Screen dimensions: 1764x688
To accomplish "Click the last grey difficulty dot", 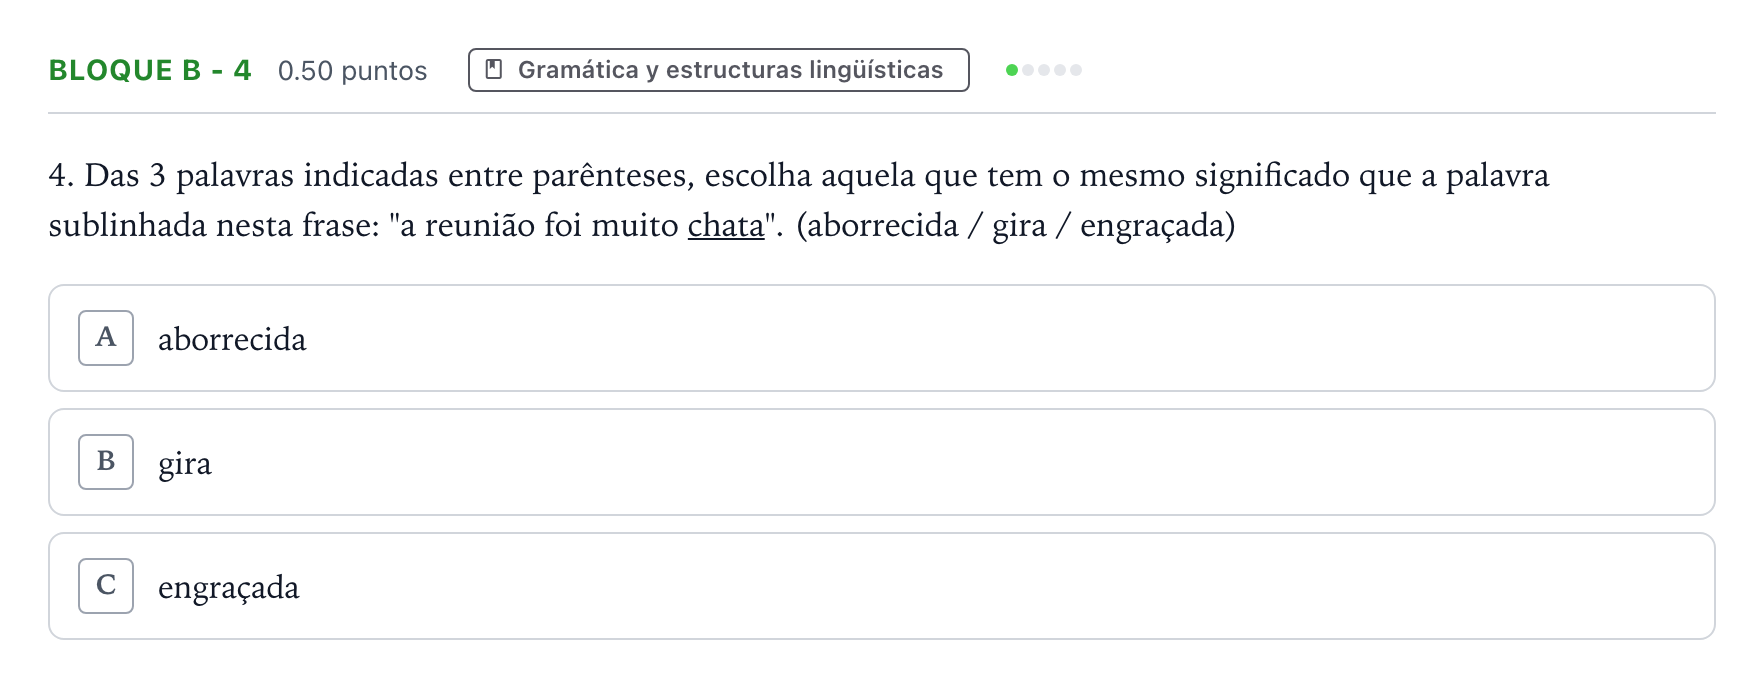I will point(1076,70).
